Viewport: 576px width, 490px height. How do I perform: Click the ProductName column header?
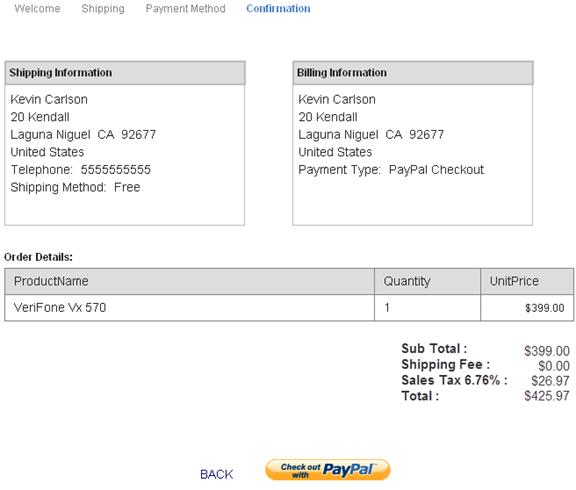point(190,281)
